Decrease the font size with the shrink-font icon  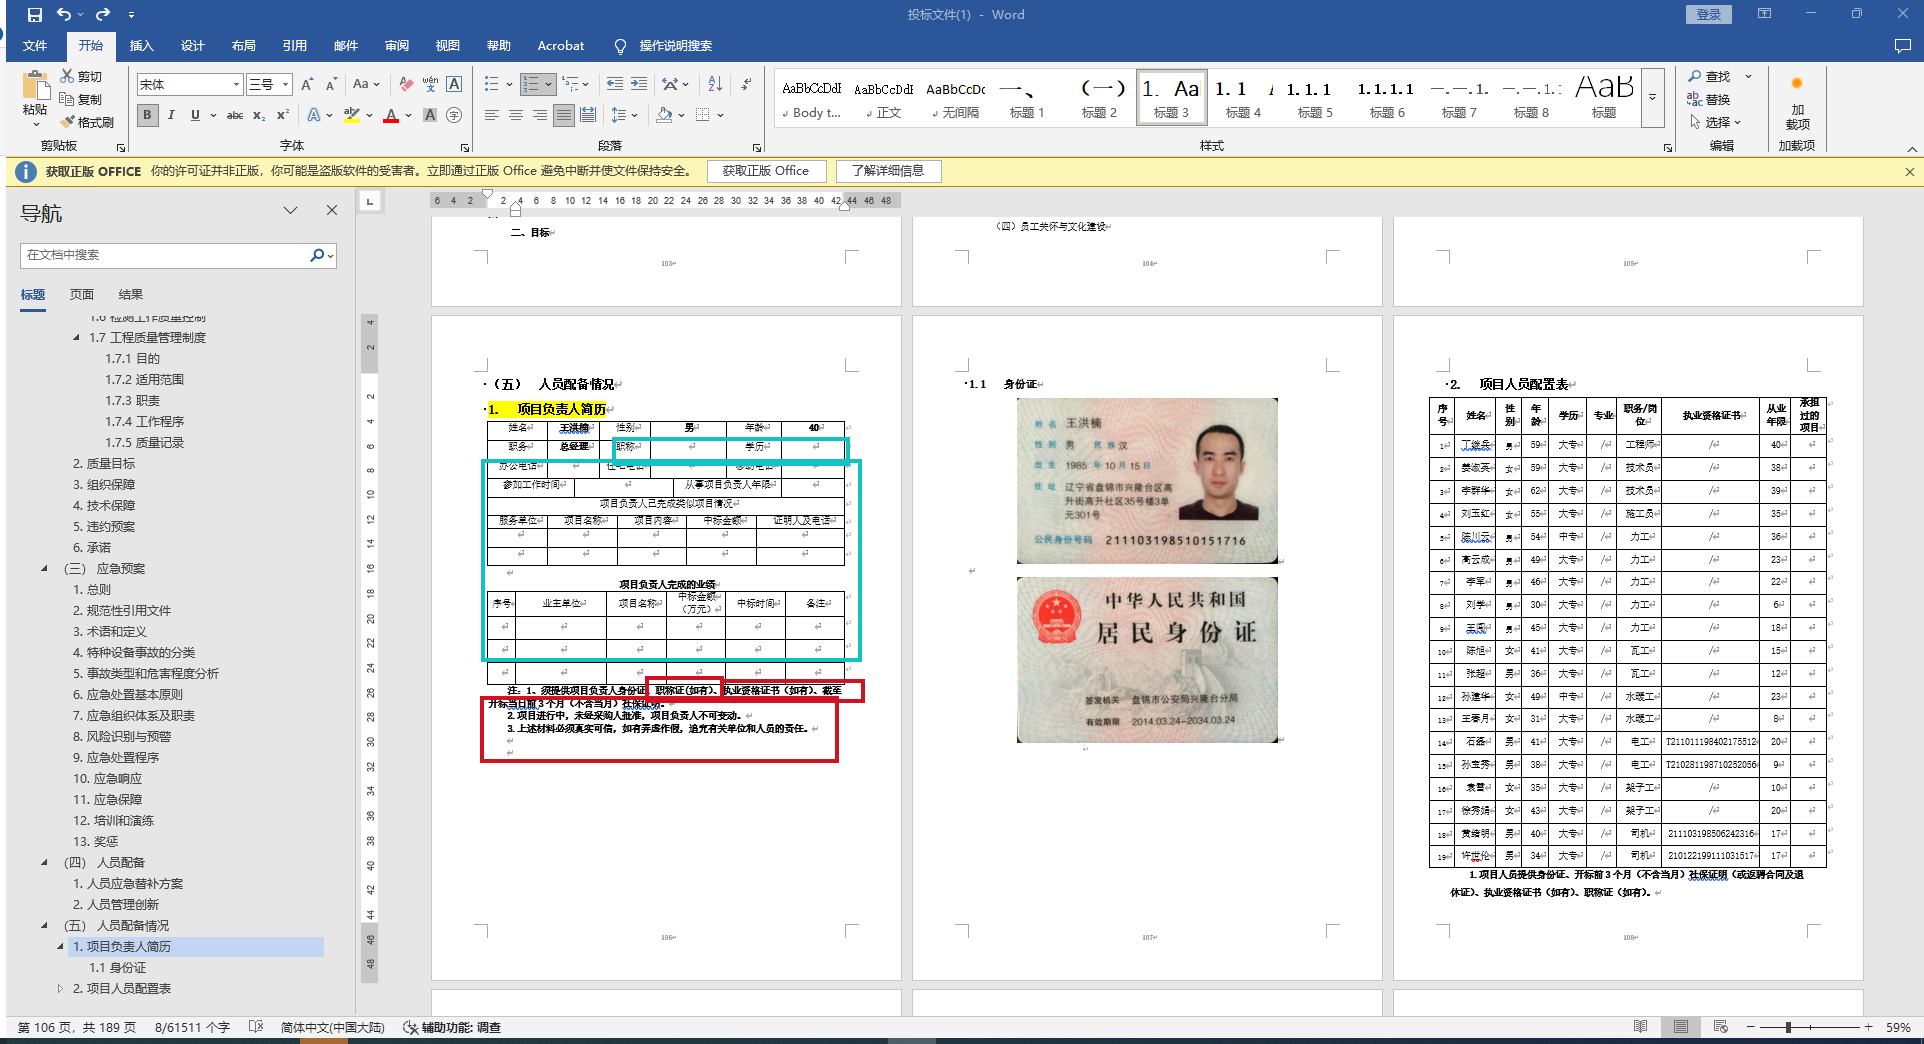click(x=331, y=85)
